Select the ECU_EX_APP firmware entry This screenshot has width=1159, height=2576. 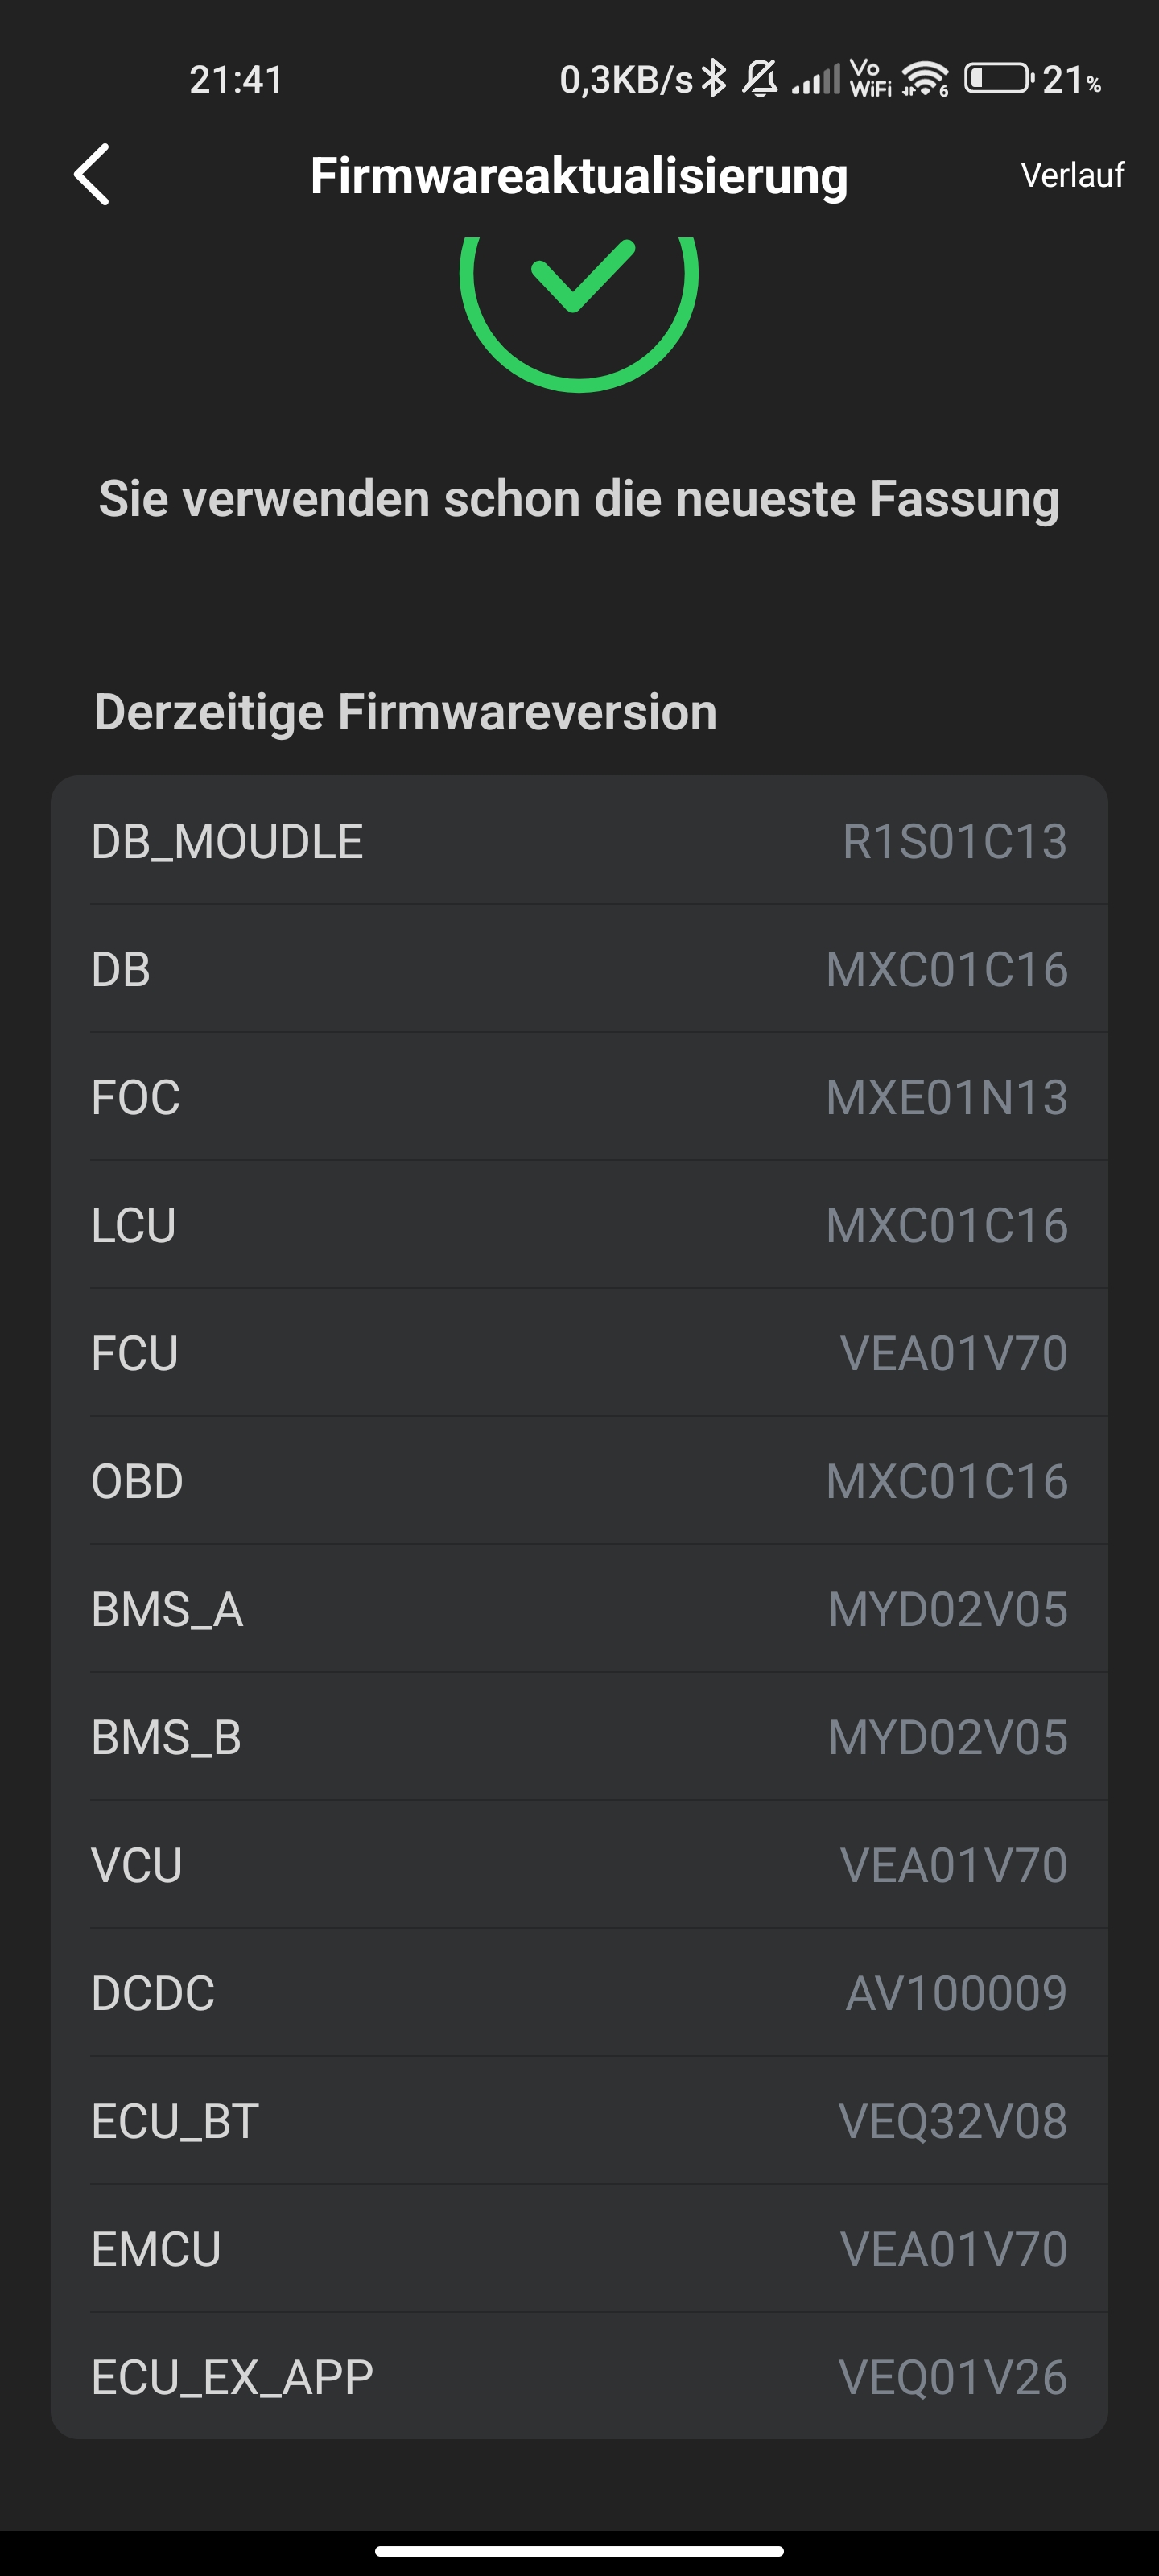579,2377
